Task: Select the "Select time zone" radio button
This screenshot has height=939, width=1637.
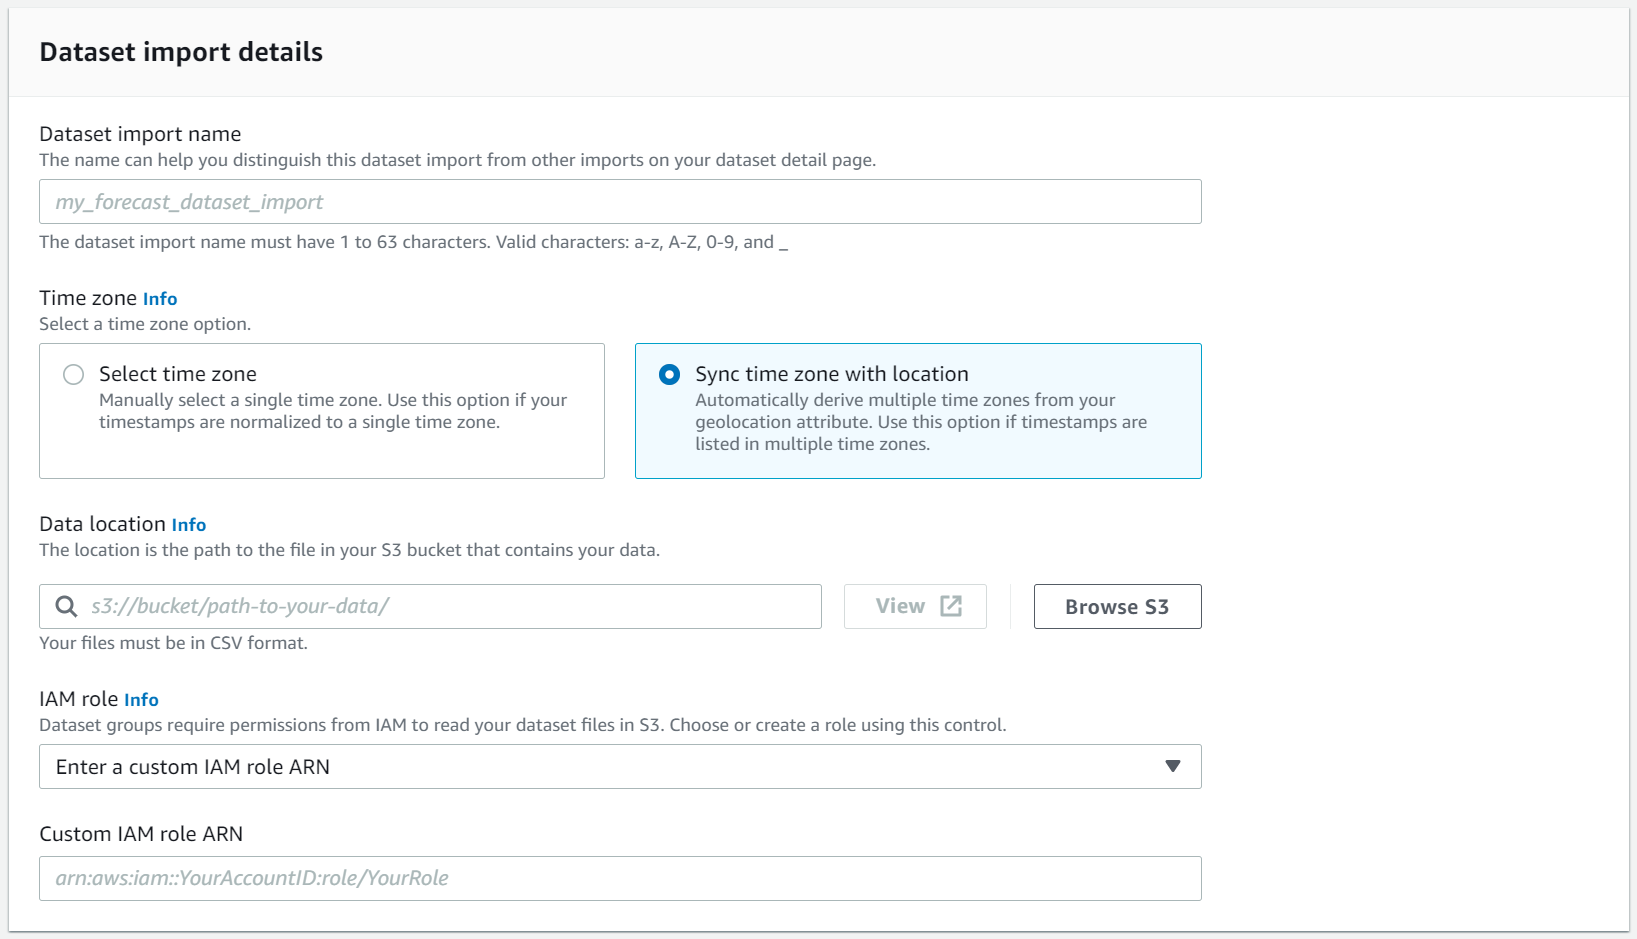Action: [x=73, y=374]
